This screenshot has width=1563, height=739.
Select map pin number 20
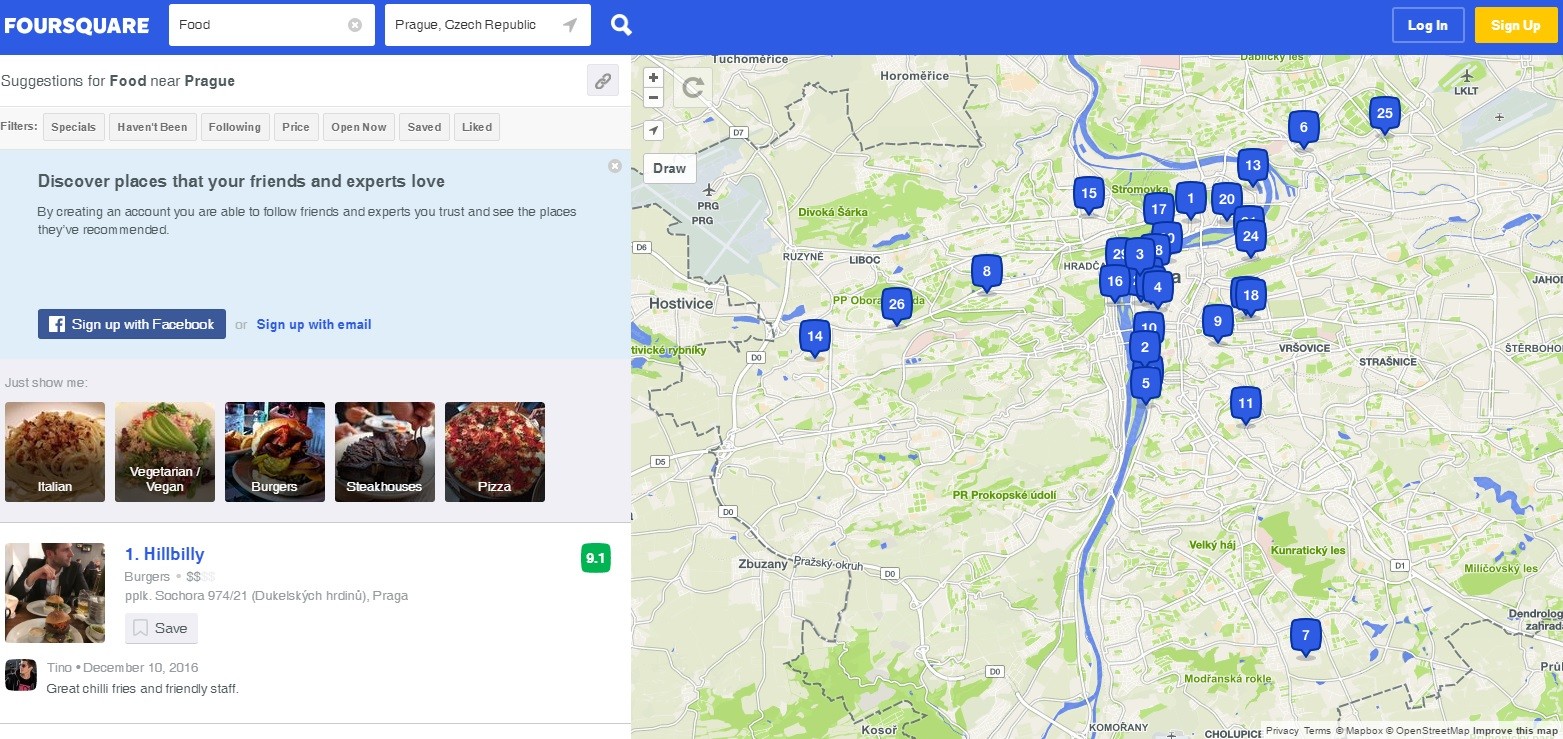pos(1226,201)
